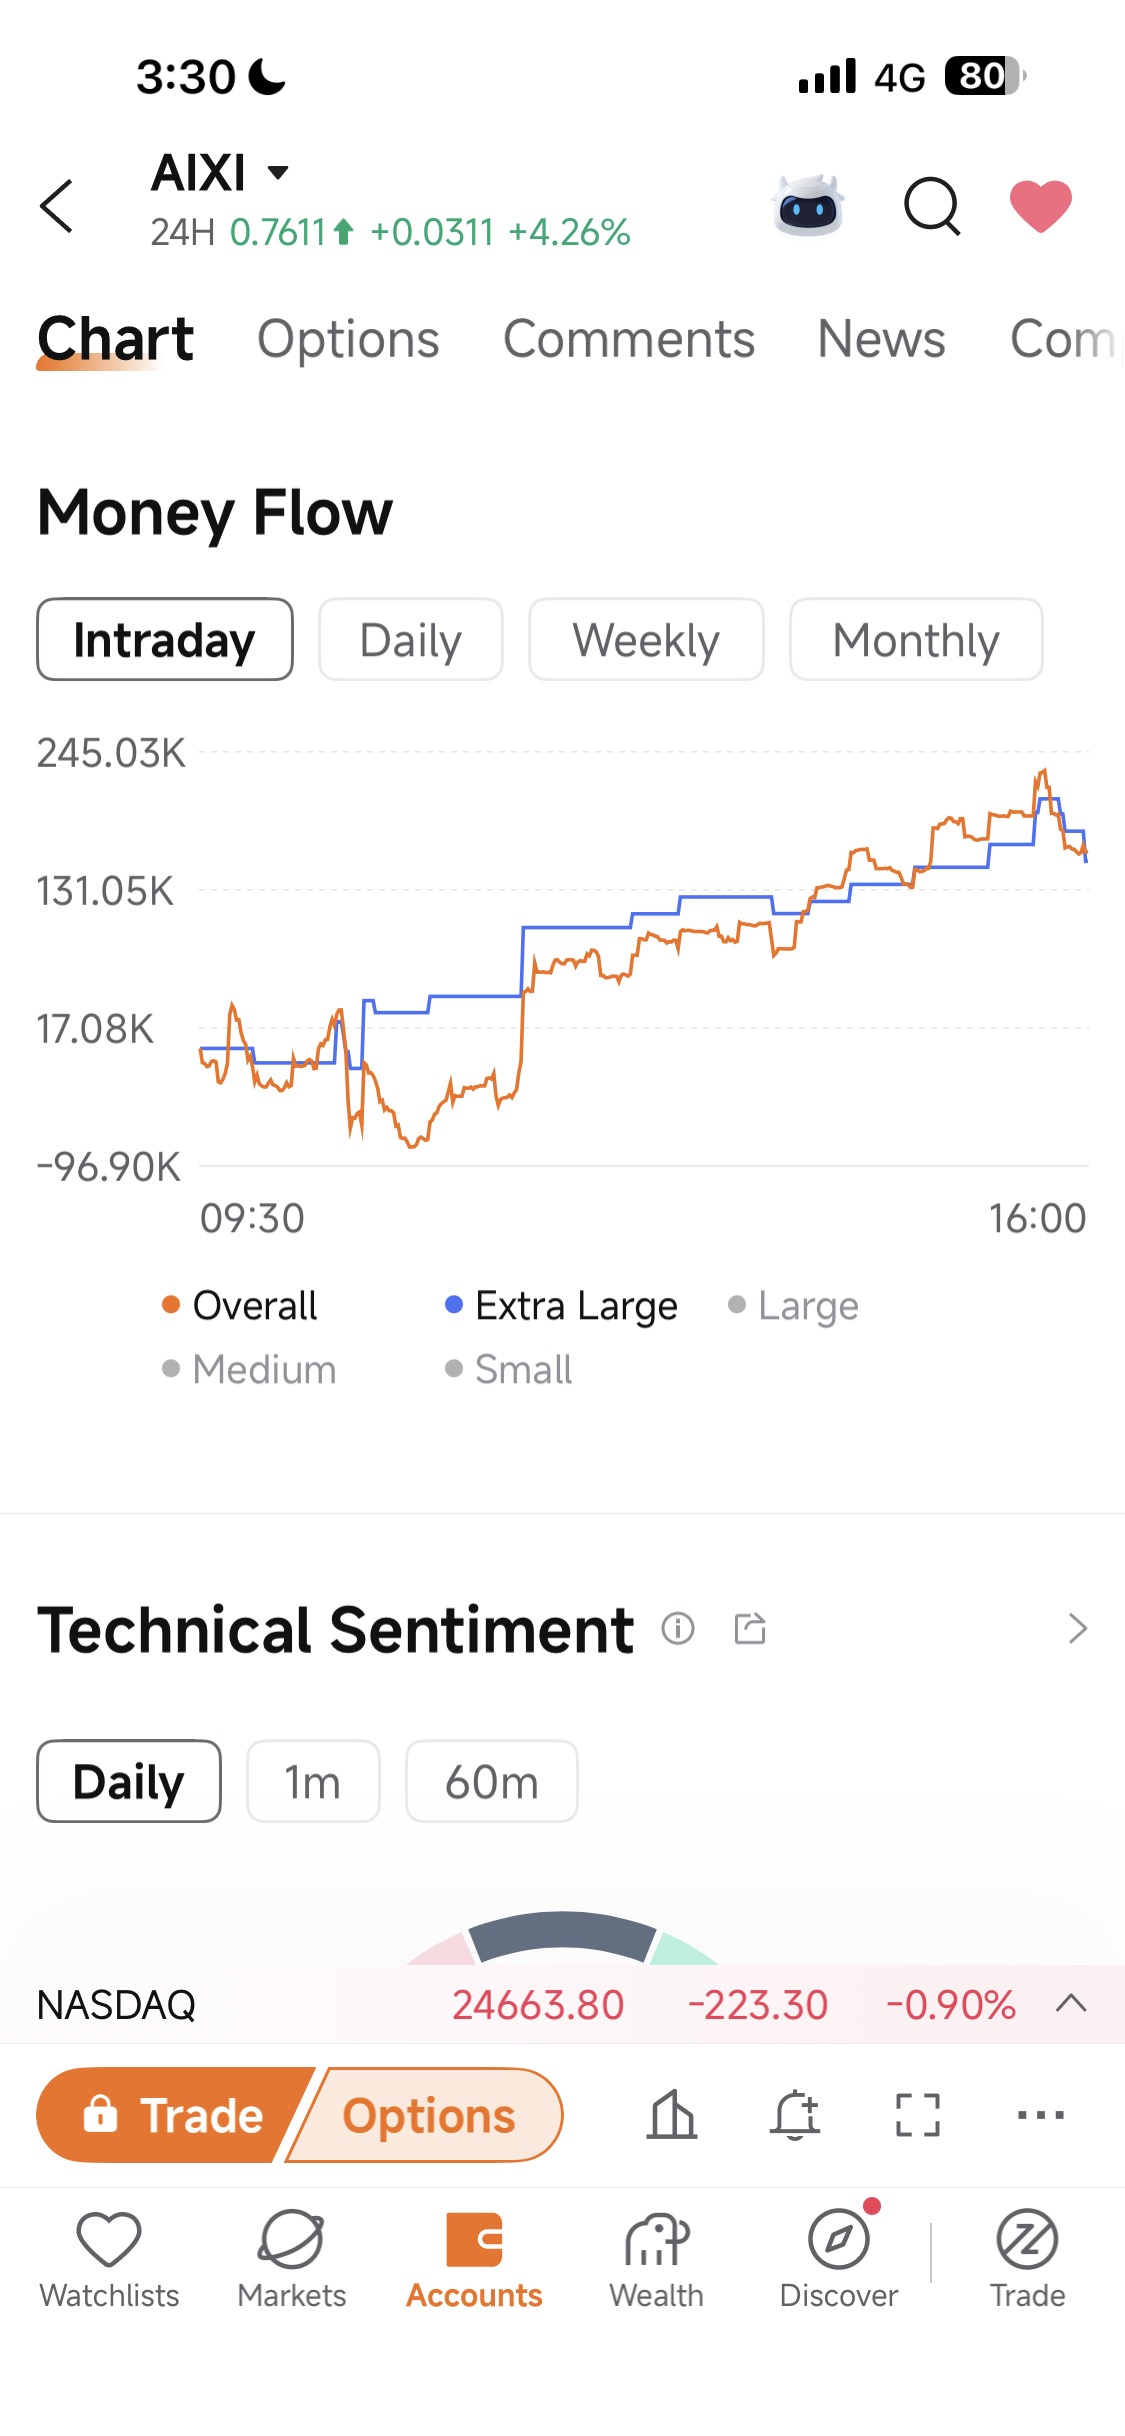Tap the fullscreen brackets icon

coord(918,2115)
